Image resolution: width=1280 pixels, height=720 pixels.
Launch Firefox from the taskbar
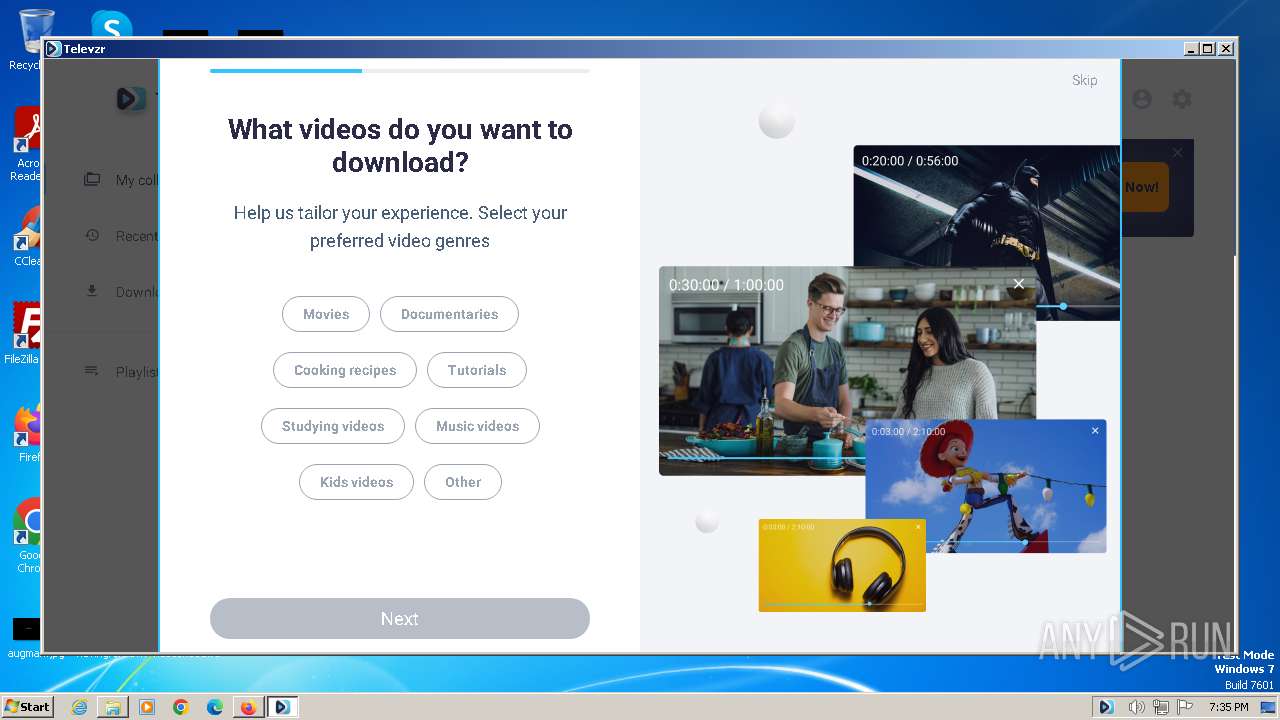point(248,707)
